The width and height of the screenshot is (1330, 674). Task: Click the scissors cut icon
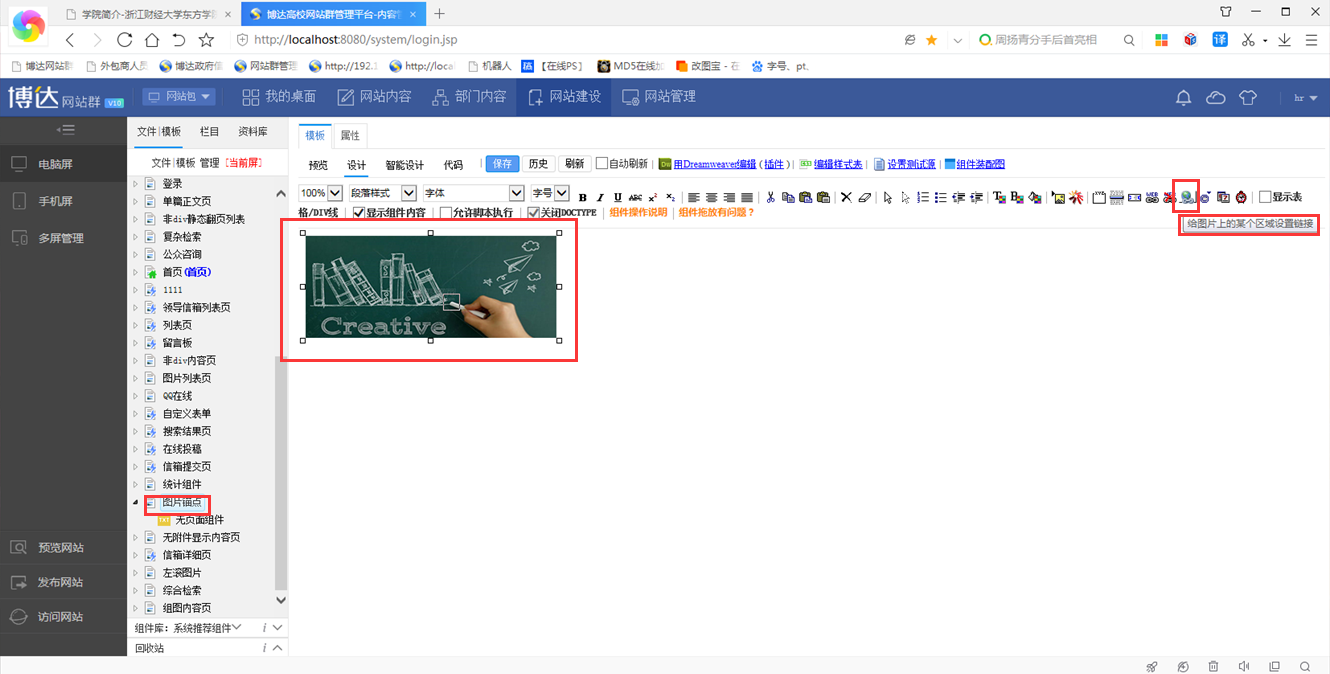point(770,197)
